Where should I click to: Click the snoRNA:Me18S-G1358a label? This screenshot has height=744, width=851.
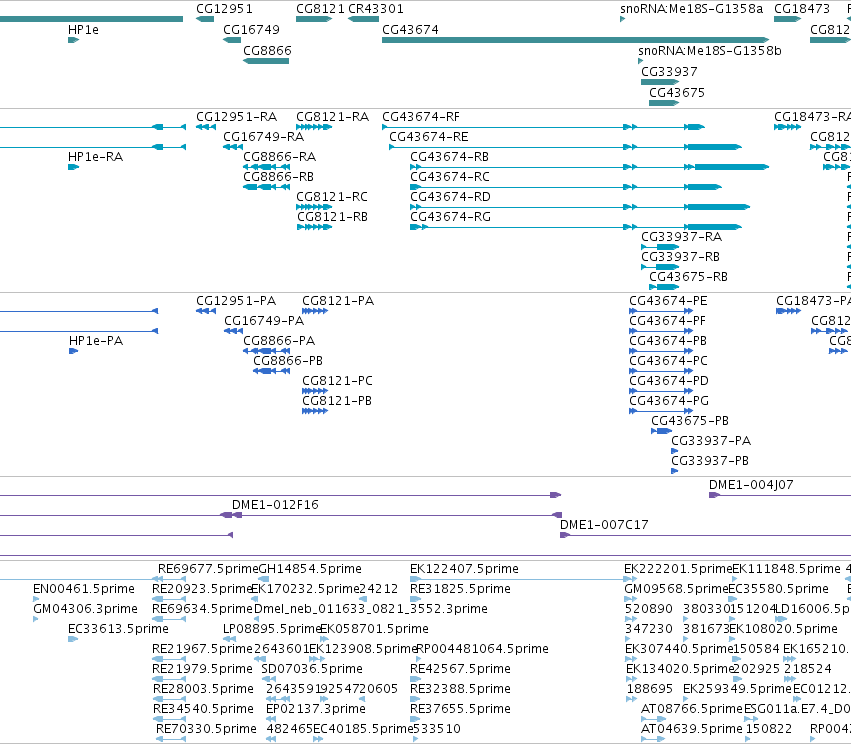[691, 9]
